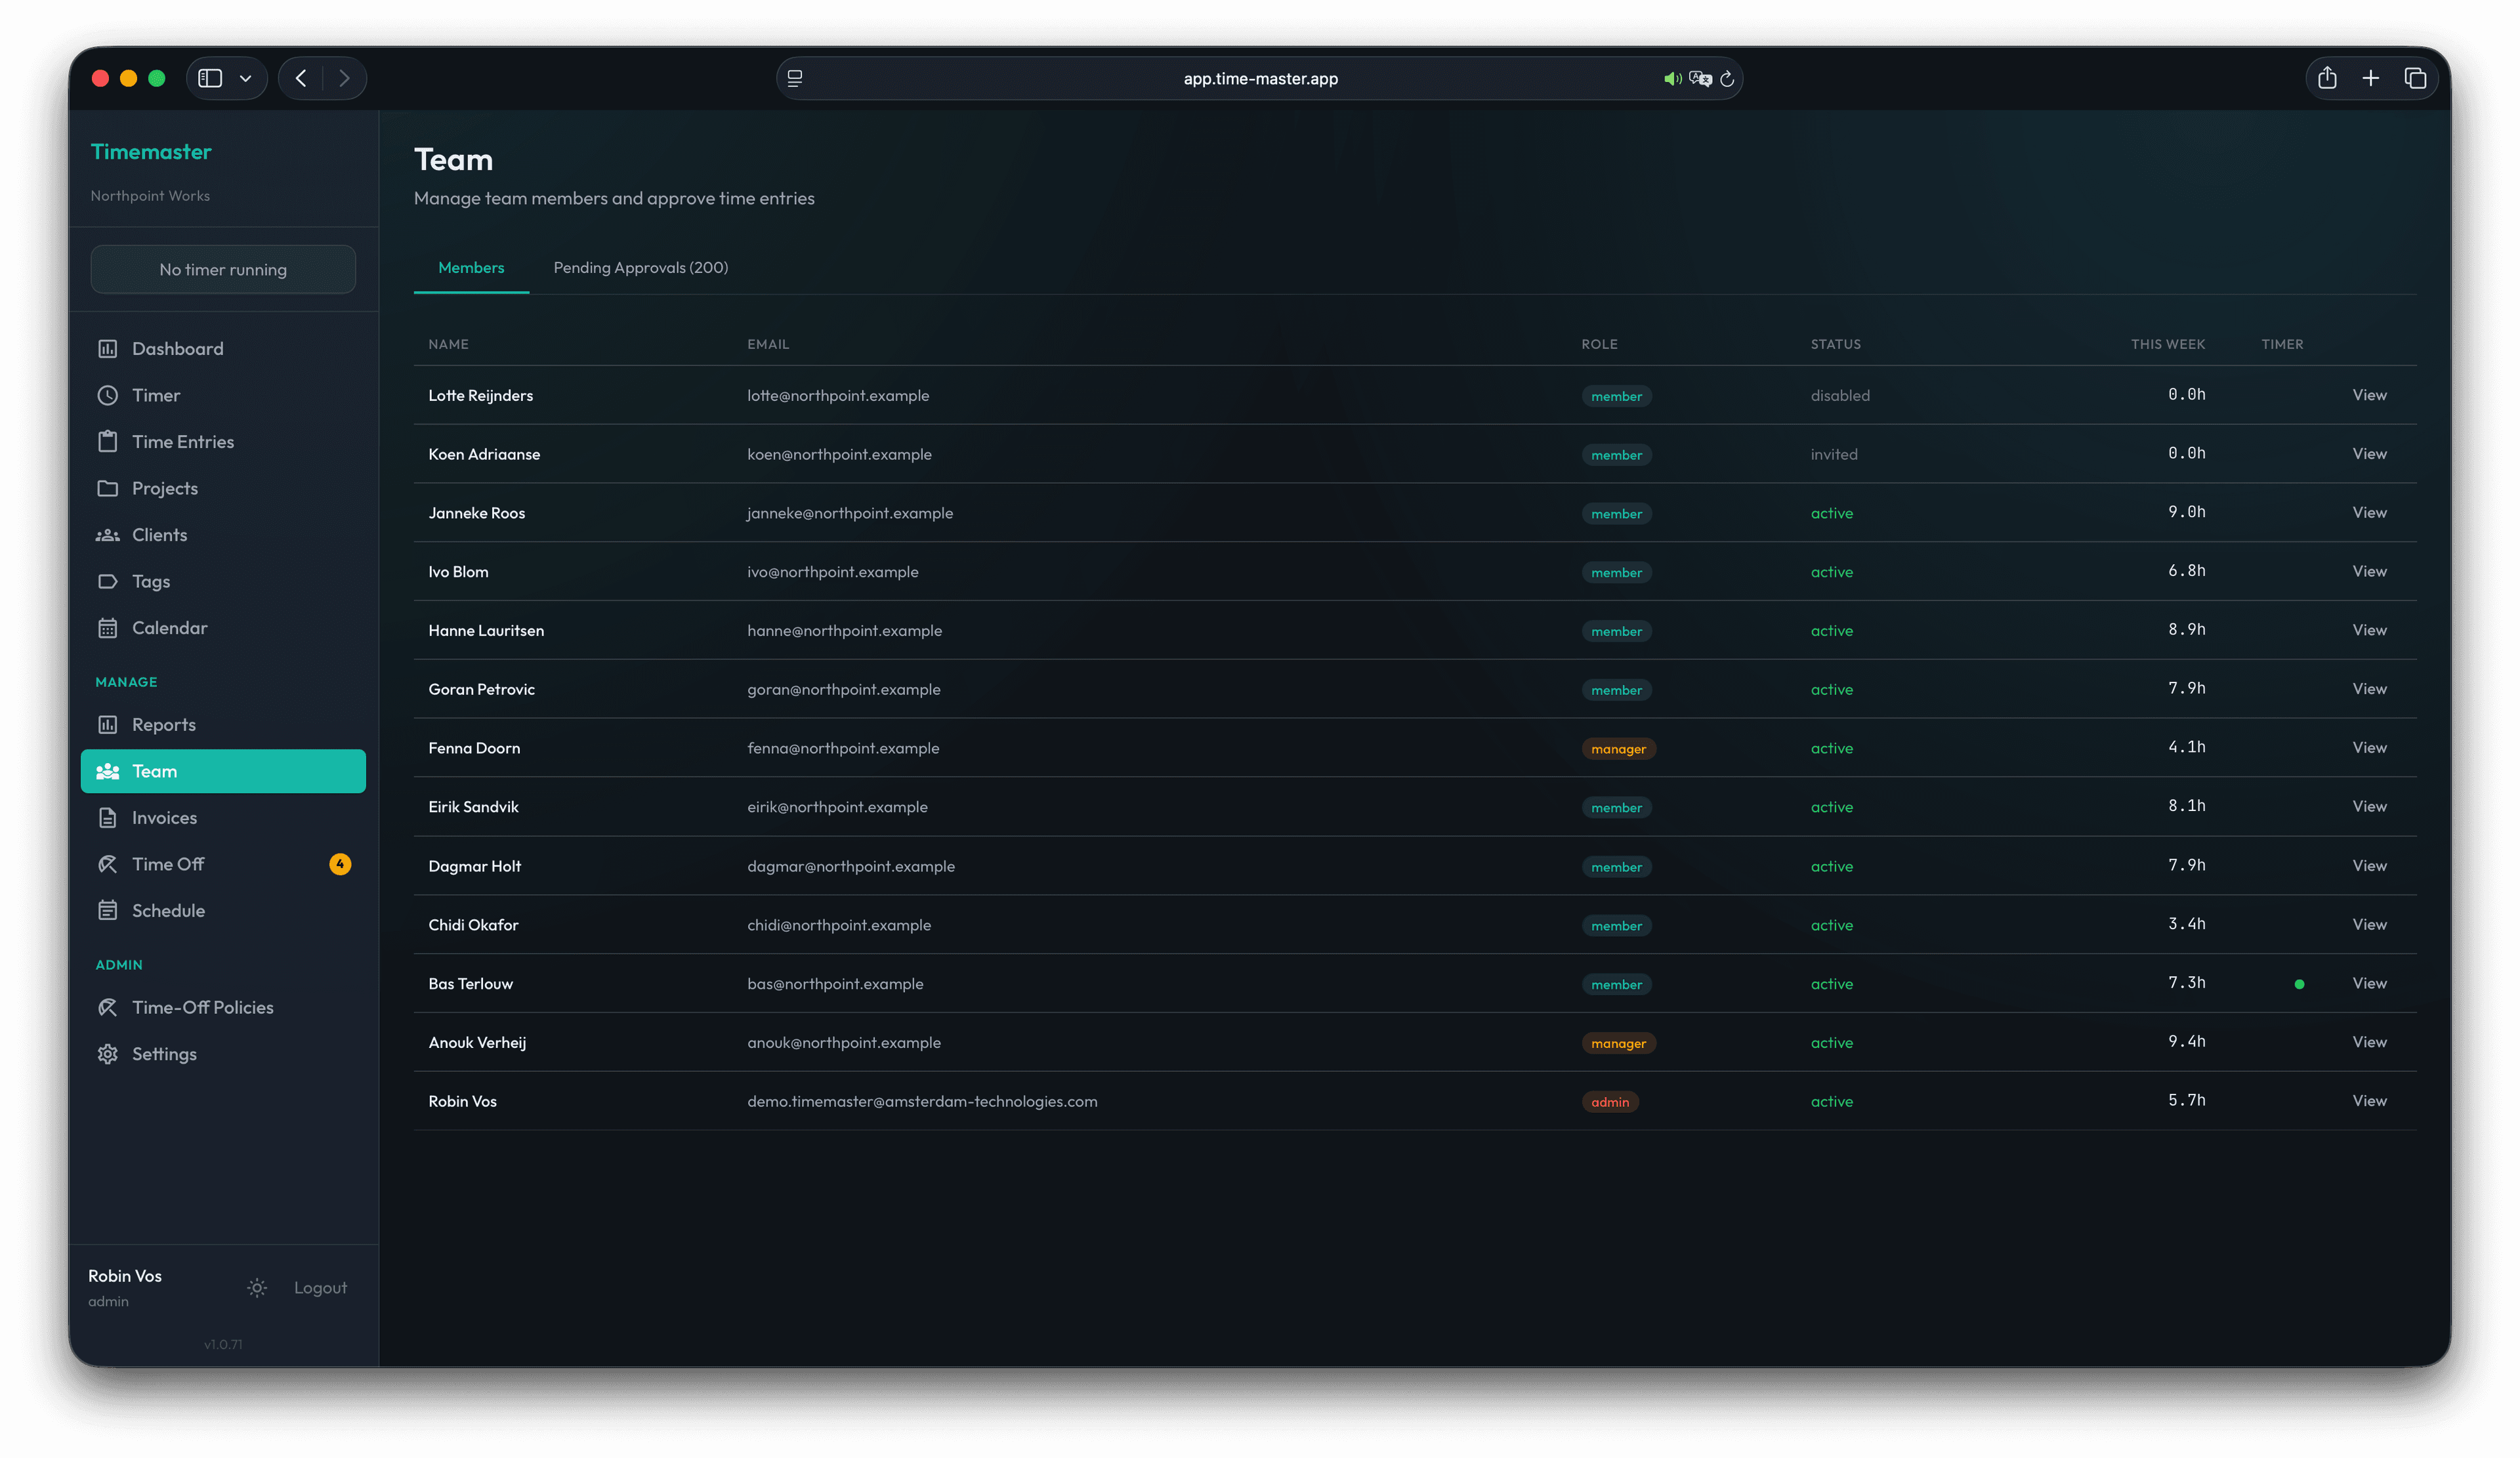The height and width of the screenshot is (1458, 2520).
Task: Click the Logout link
Action: (x=320, y=1288)
